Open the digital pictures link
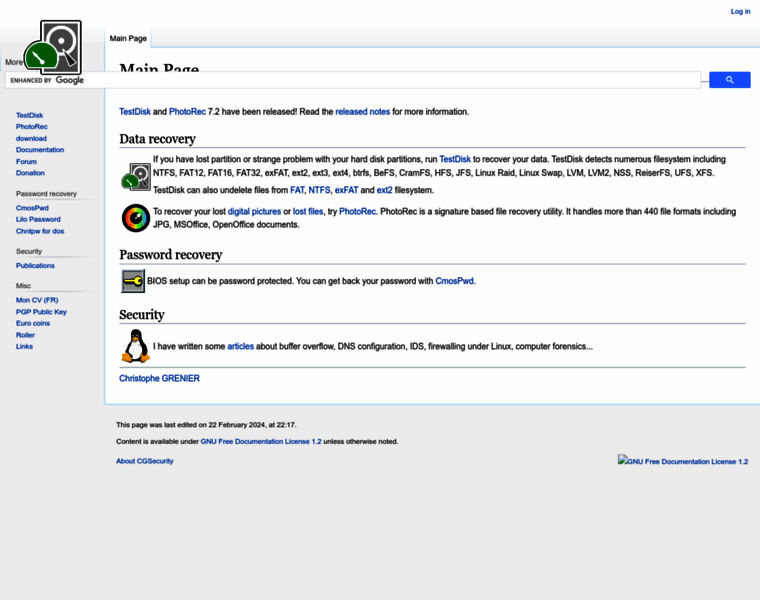Viewport: 760px width, 600px height. [254, 212]
